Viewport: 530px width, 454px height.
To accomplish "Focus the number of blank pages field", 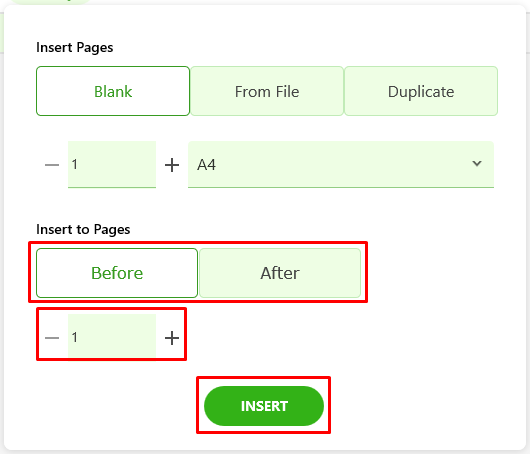I will (x=112, y=164).
